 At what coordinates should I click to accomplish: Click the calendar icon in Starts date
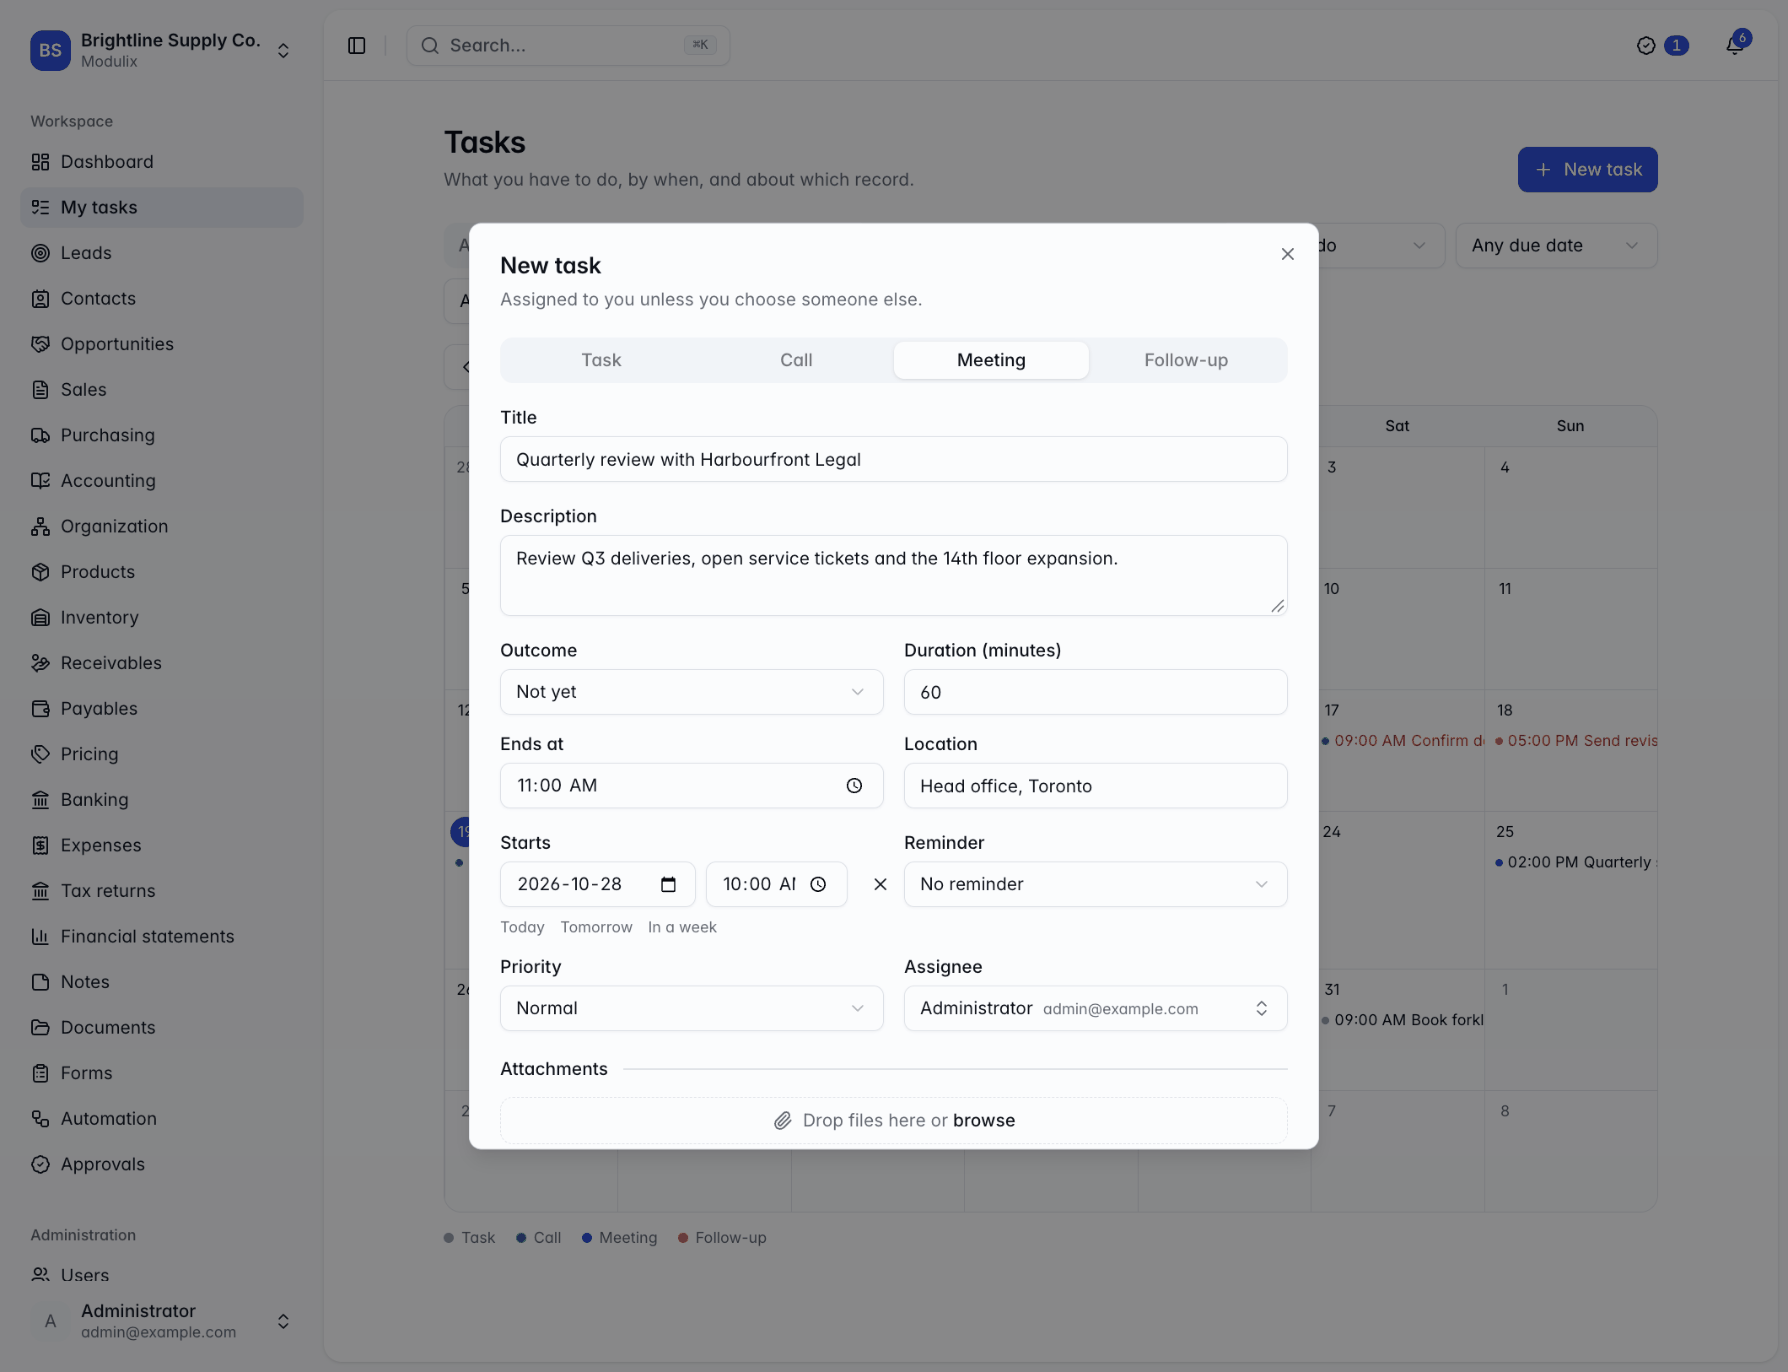tap(669, 884)
